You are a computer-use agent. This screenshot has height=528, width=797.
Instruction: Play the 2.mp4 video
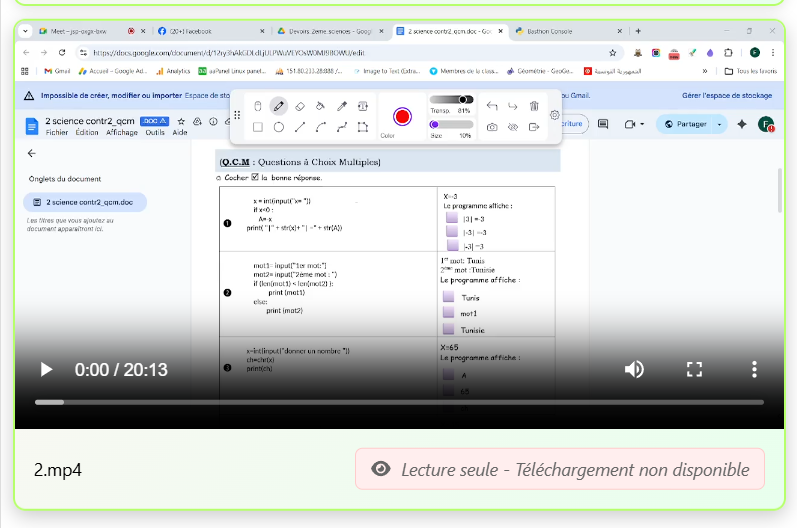(46, 369)
